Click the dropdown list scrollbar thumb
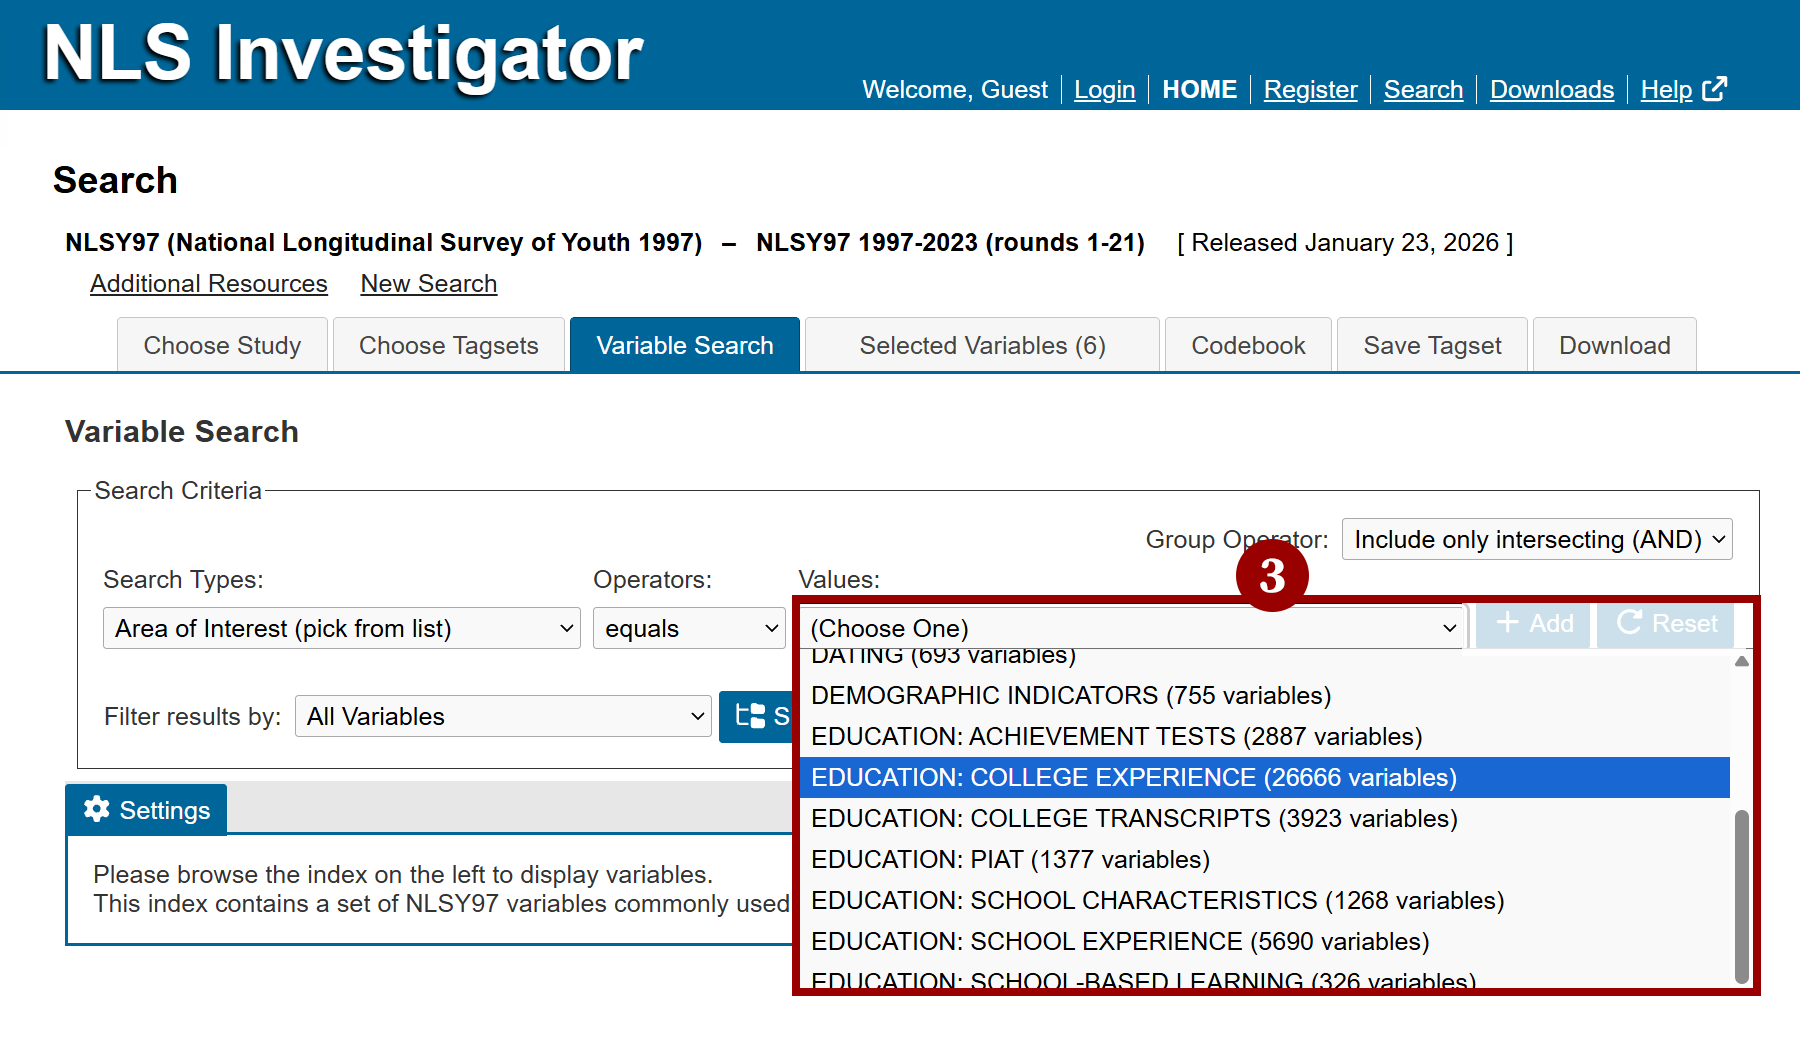 tap(1742, 896)
